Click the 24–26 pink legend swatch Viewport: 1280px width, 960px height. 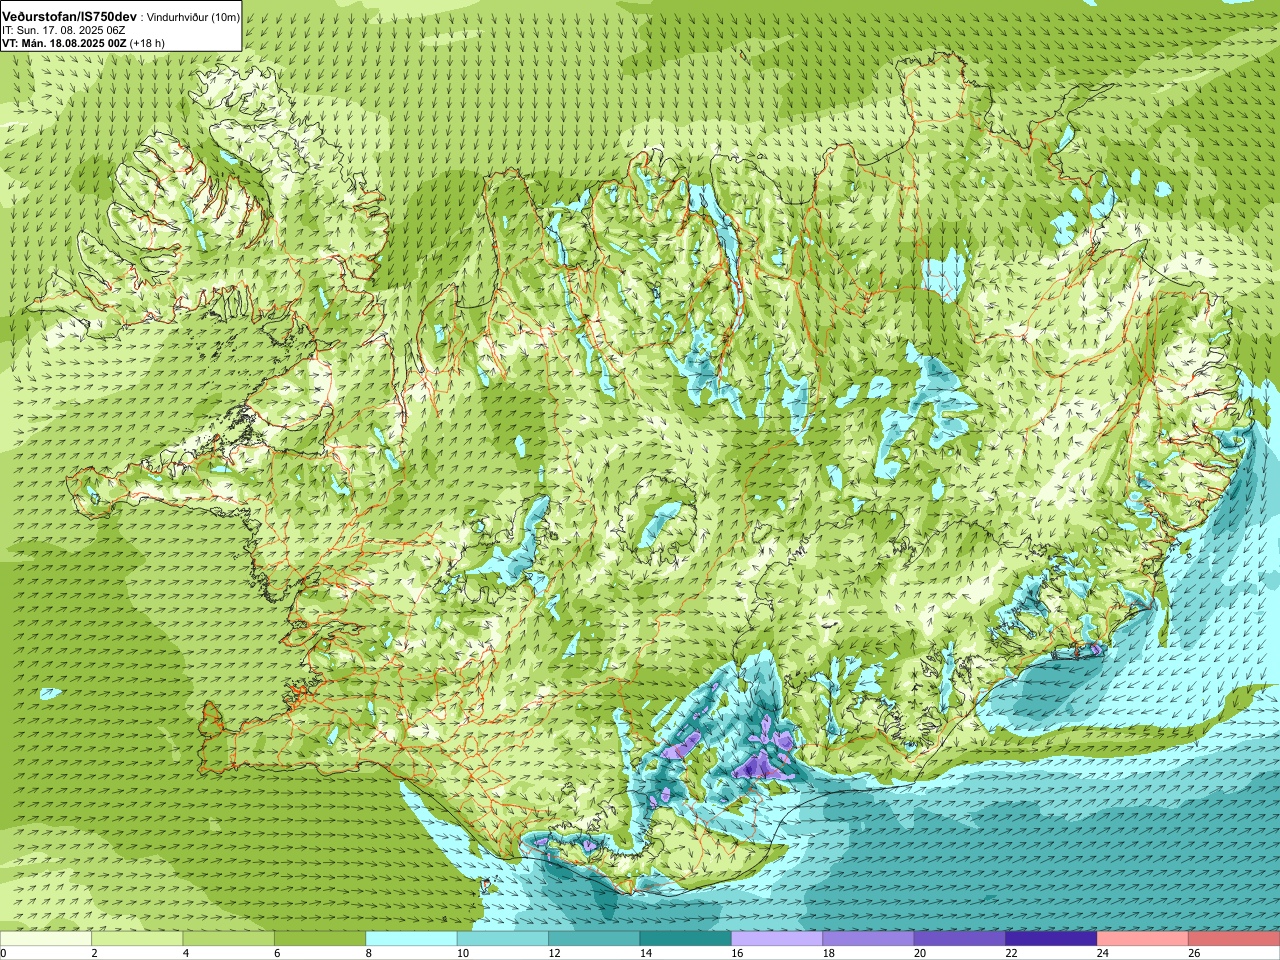pyautogui.click(x=1143, y=939)
